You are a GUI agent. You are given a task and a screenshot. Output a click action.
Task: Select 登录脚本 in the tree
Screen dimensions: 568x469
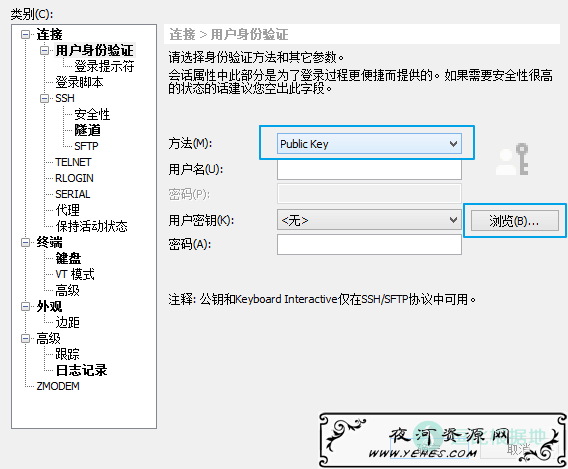(79, 82)
